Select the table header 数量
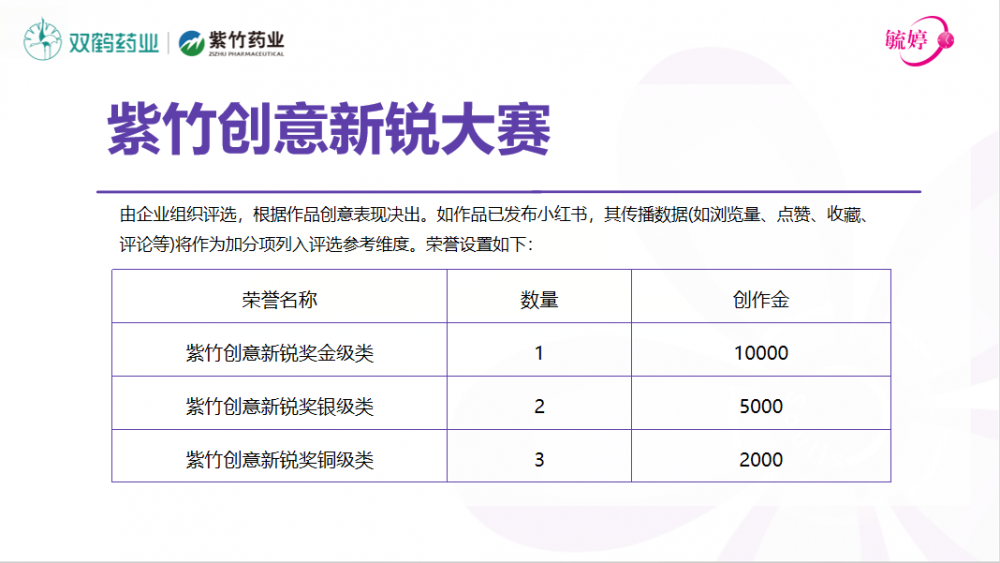Image resolution: width=1000 pixels, height=563 pixels. tap(539, 299)
